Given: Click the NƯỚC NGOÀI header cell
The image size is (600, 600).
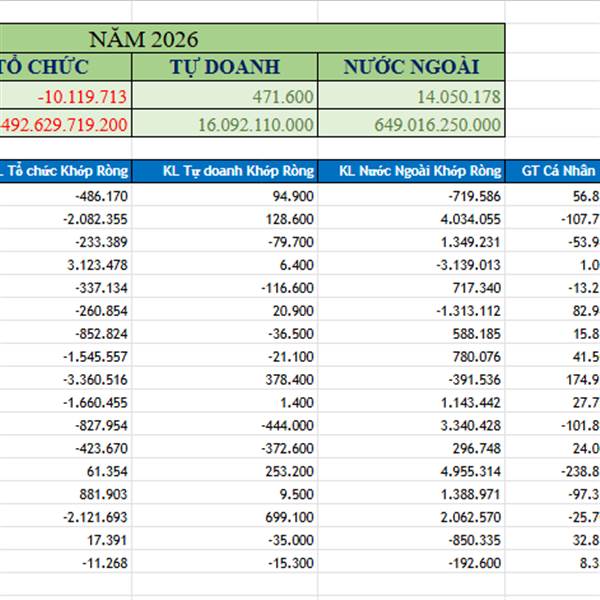Looking at the screenshot, I should coord(411,68).
